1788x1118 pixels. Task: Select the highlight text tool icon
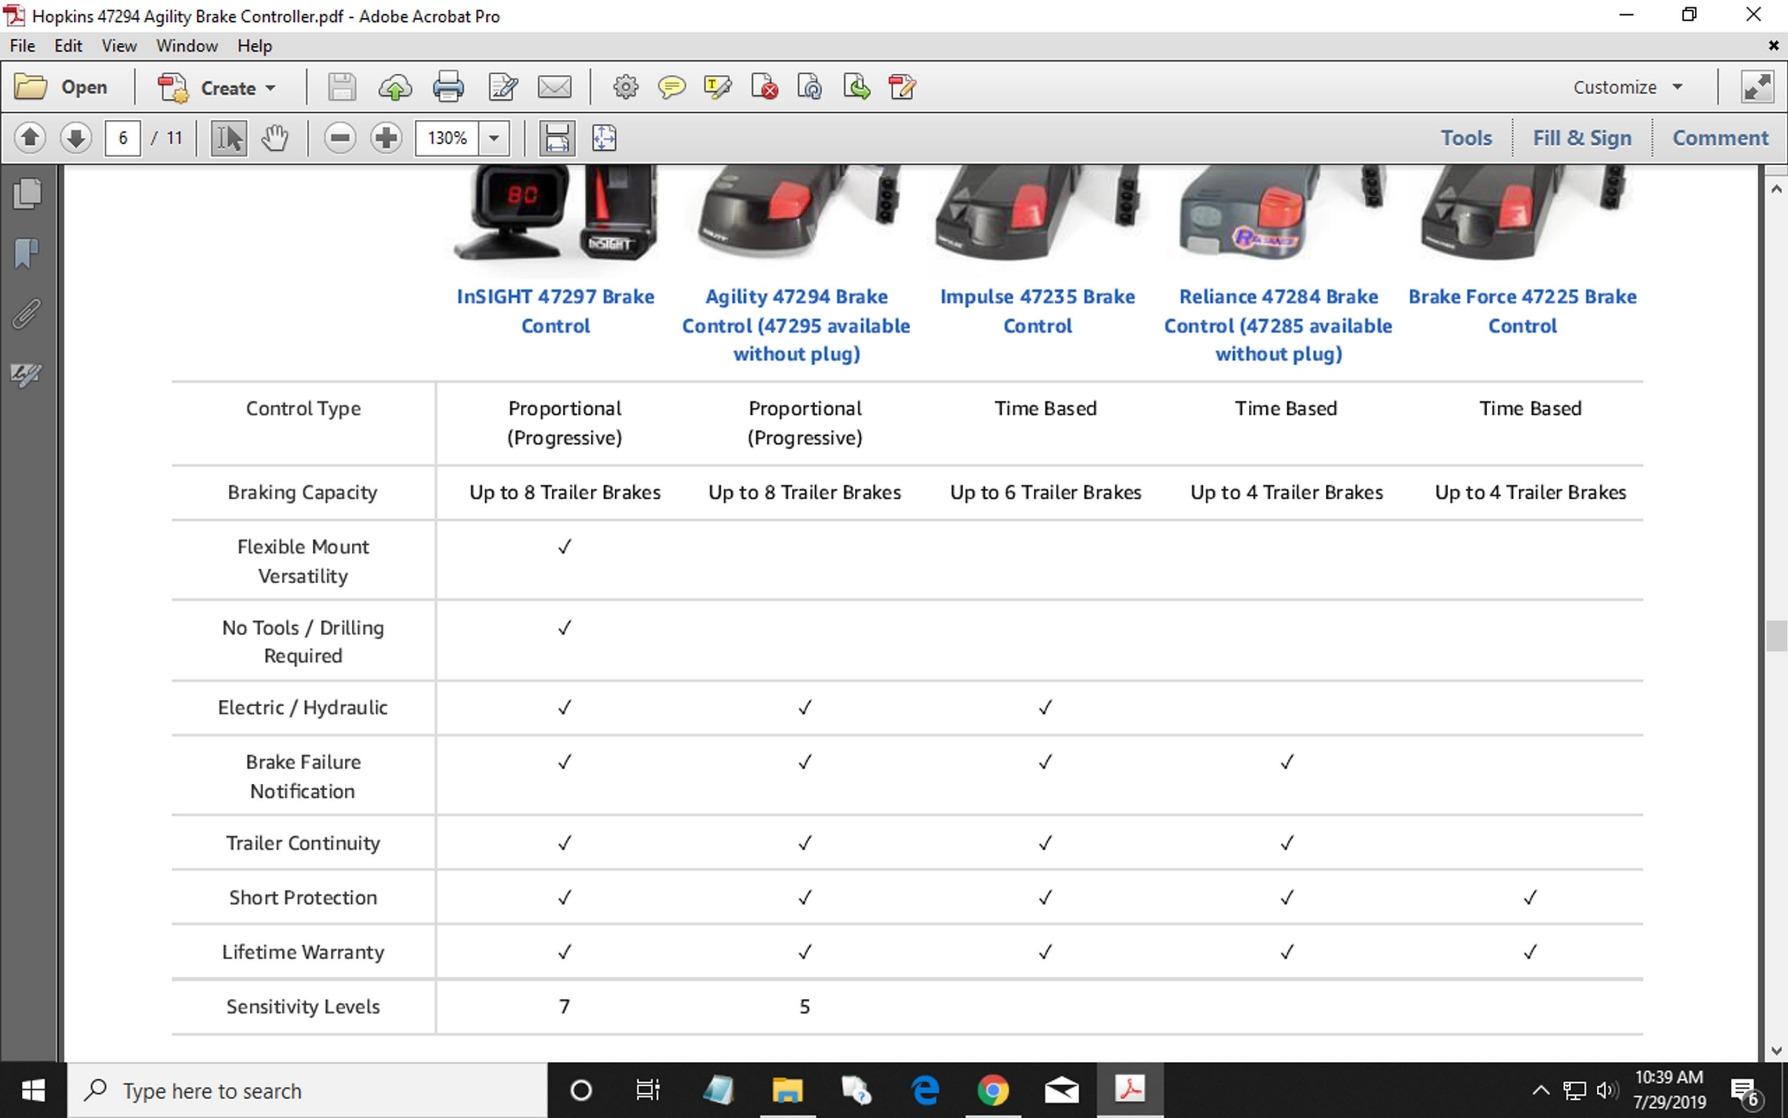[x=718, y=88]
